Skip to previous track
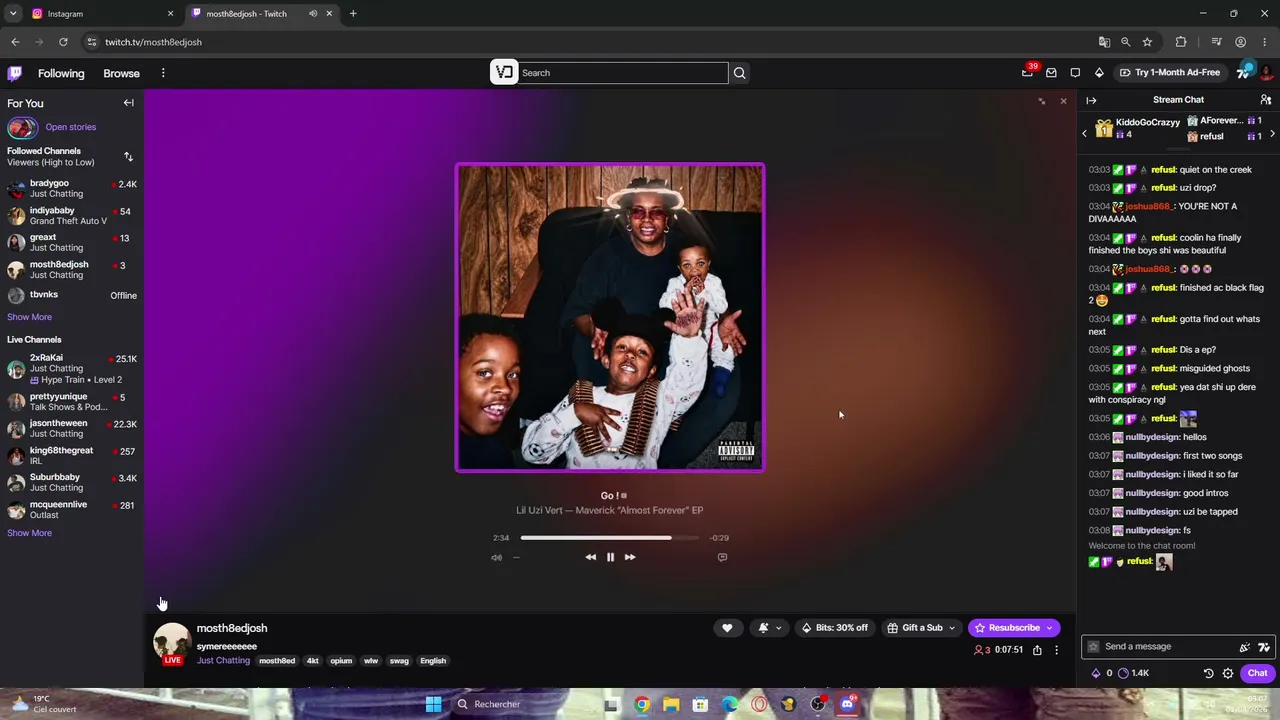 (x=590, y=557)
